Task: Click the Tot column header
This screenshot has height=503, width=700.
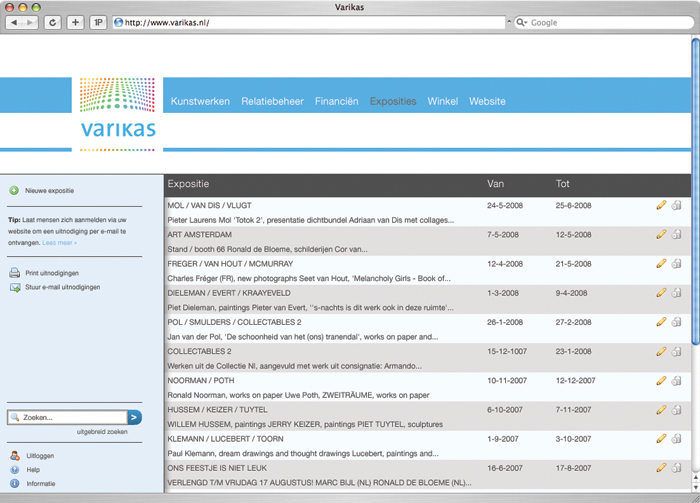Action: [x=562, y=183]
